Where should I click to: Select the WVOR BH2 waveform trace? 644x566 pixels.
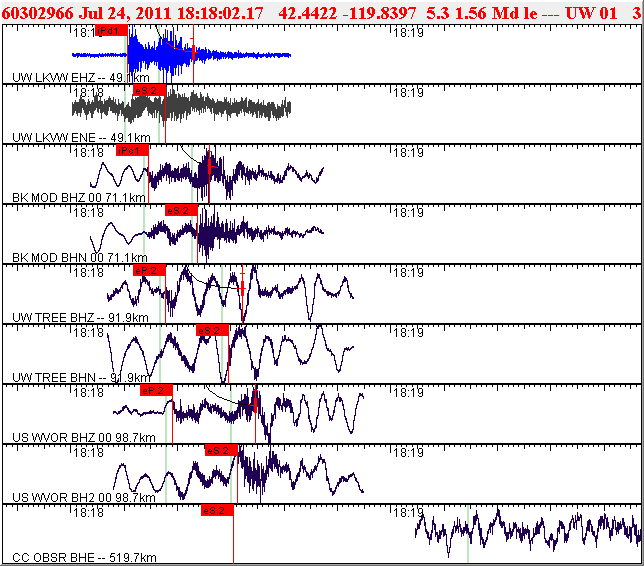[x=238, y=472]
